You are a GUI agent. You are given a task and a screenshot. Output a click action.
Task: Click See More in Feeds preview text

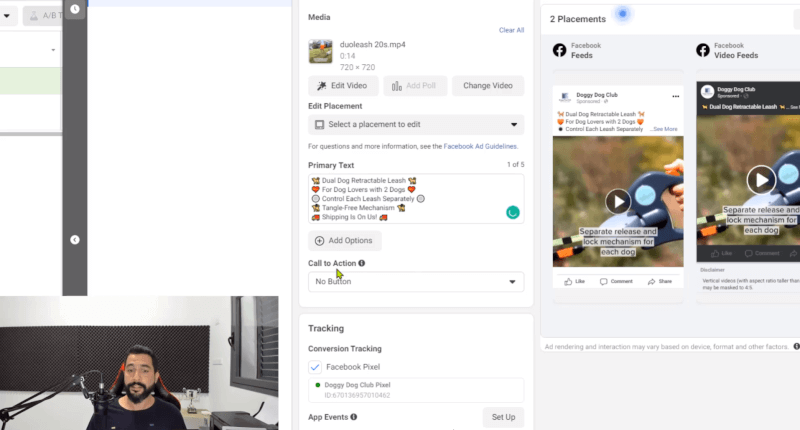coord(664,130)
